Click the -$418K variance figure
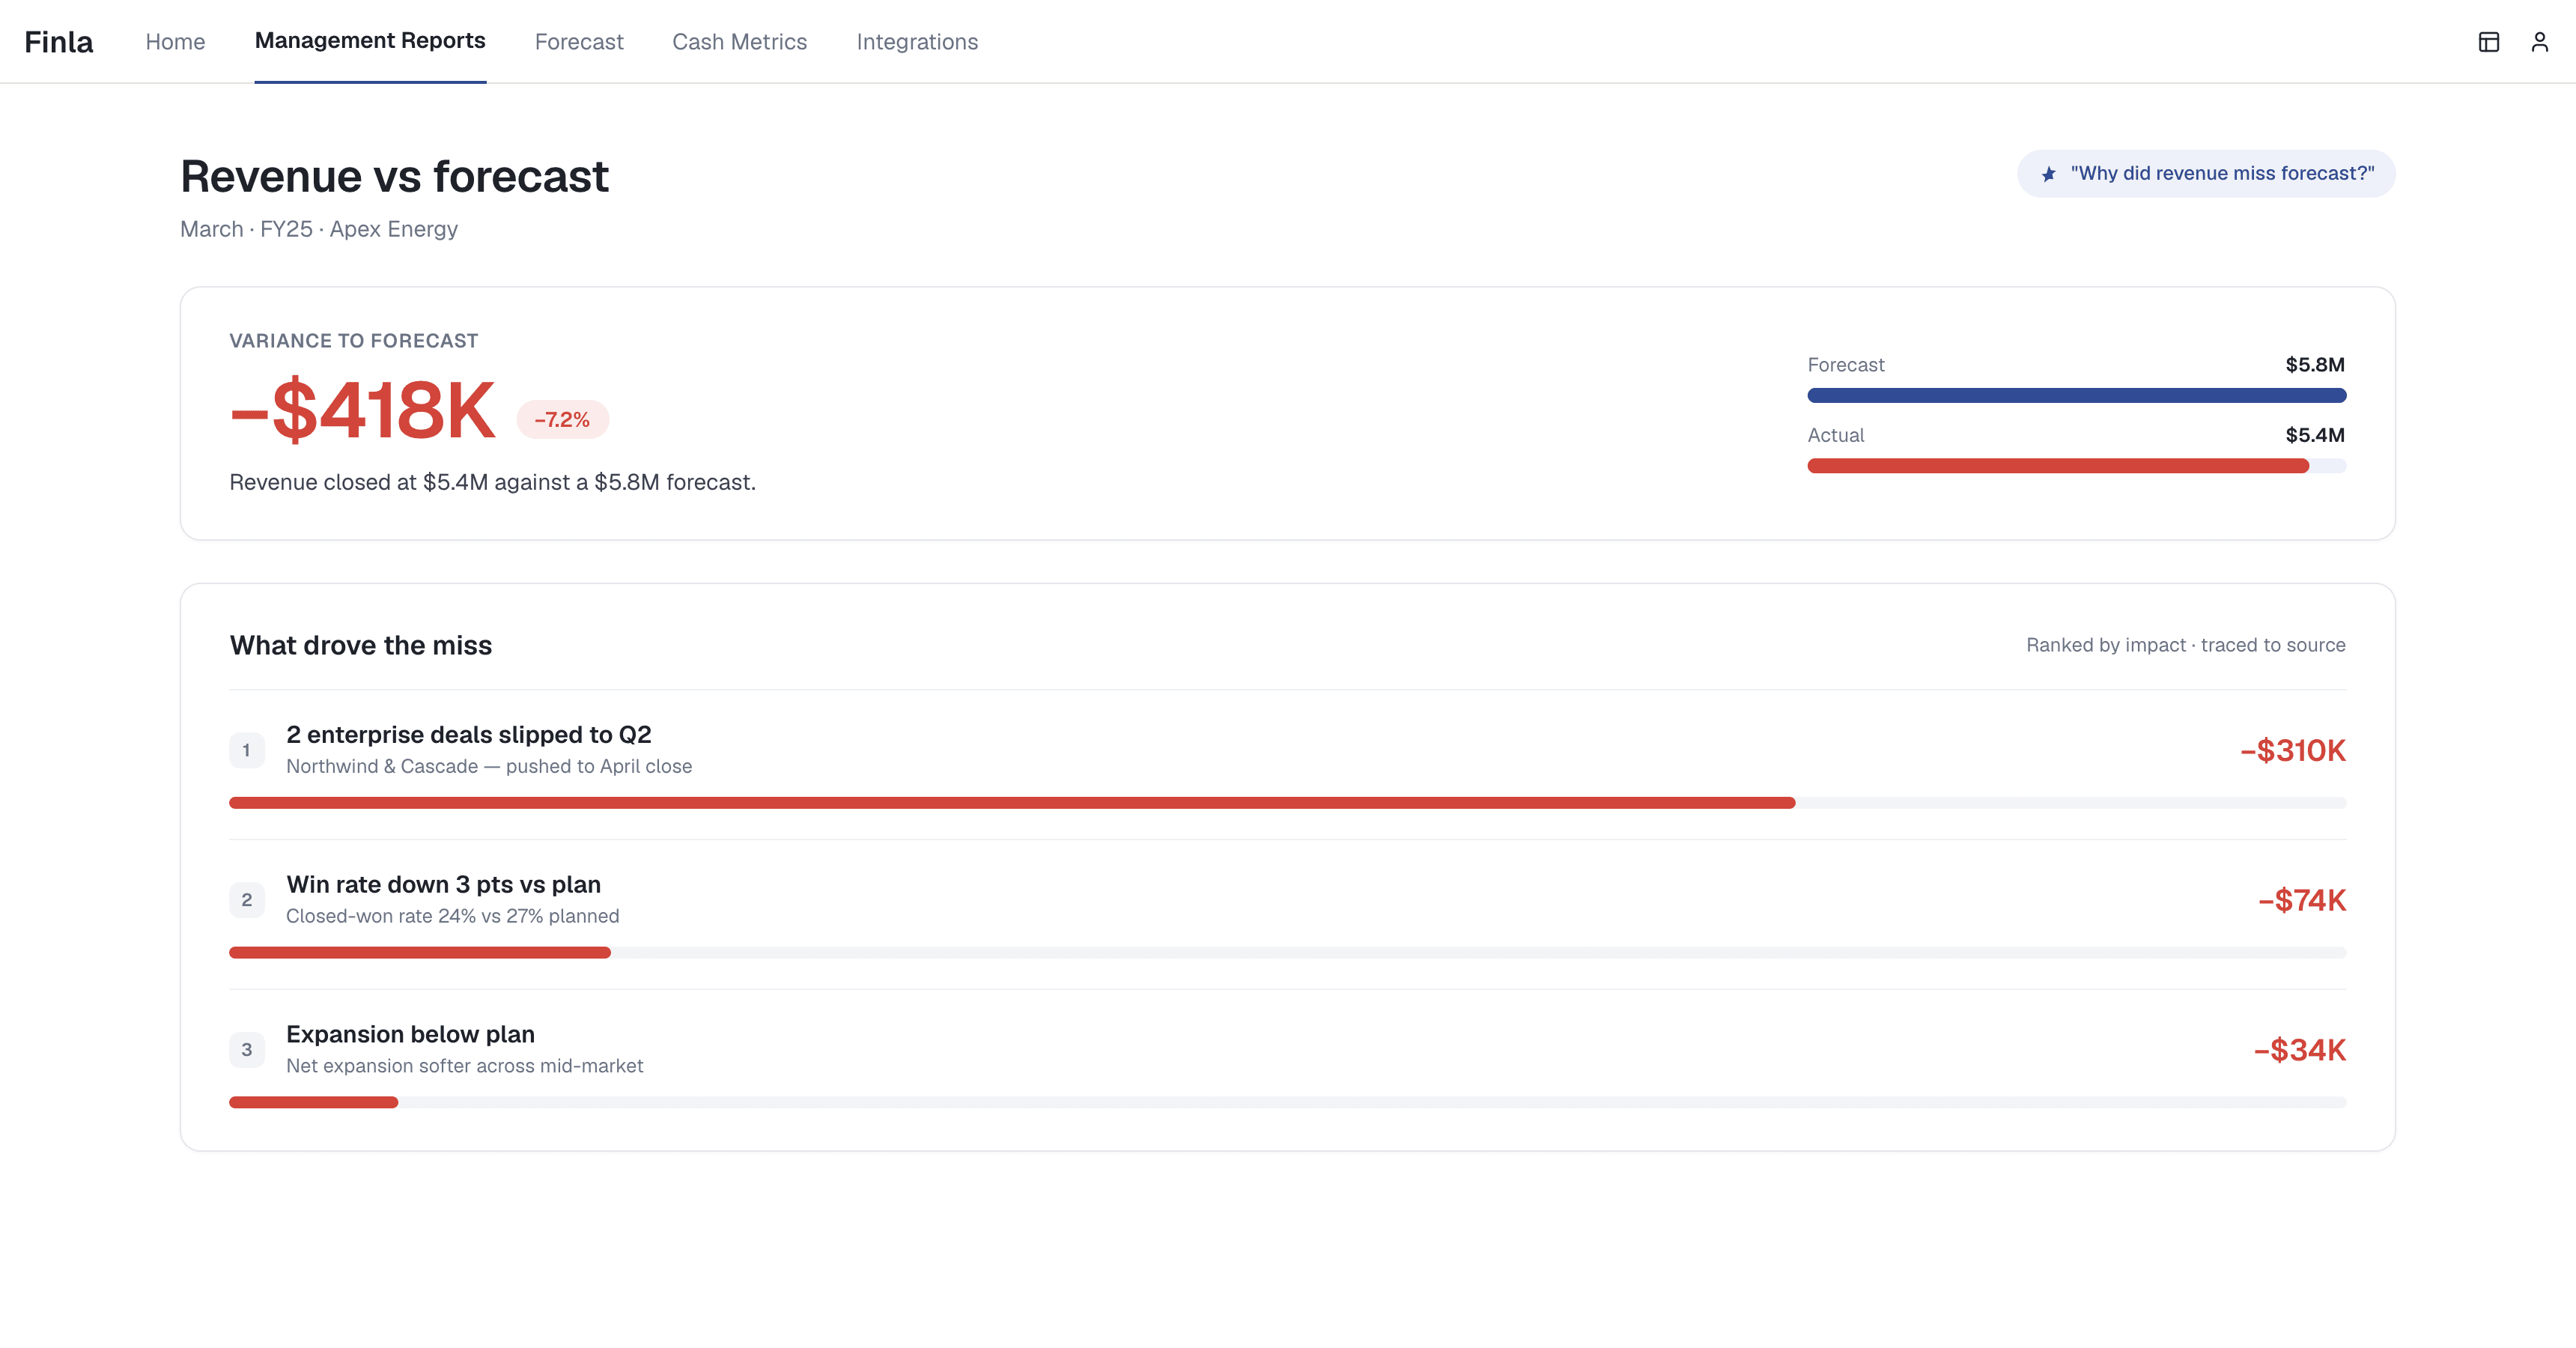 (362, 410)
